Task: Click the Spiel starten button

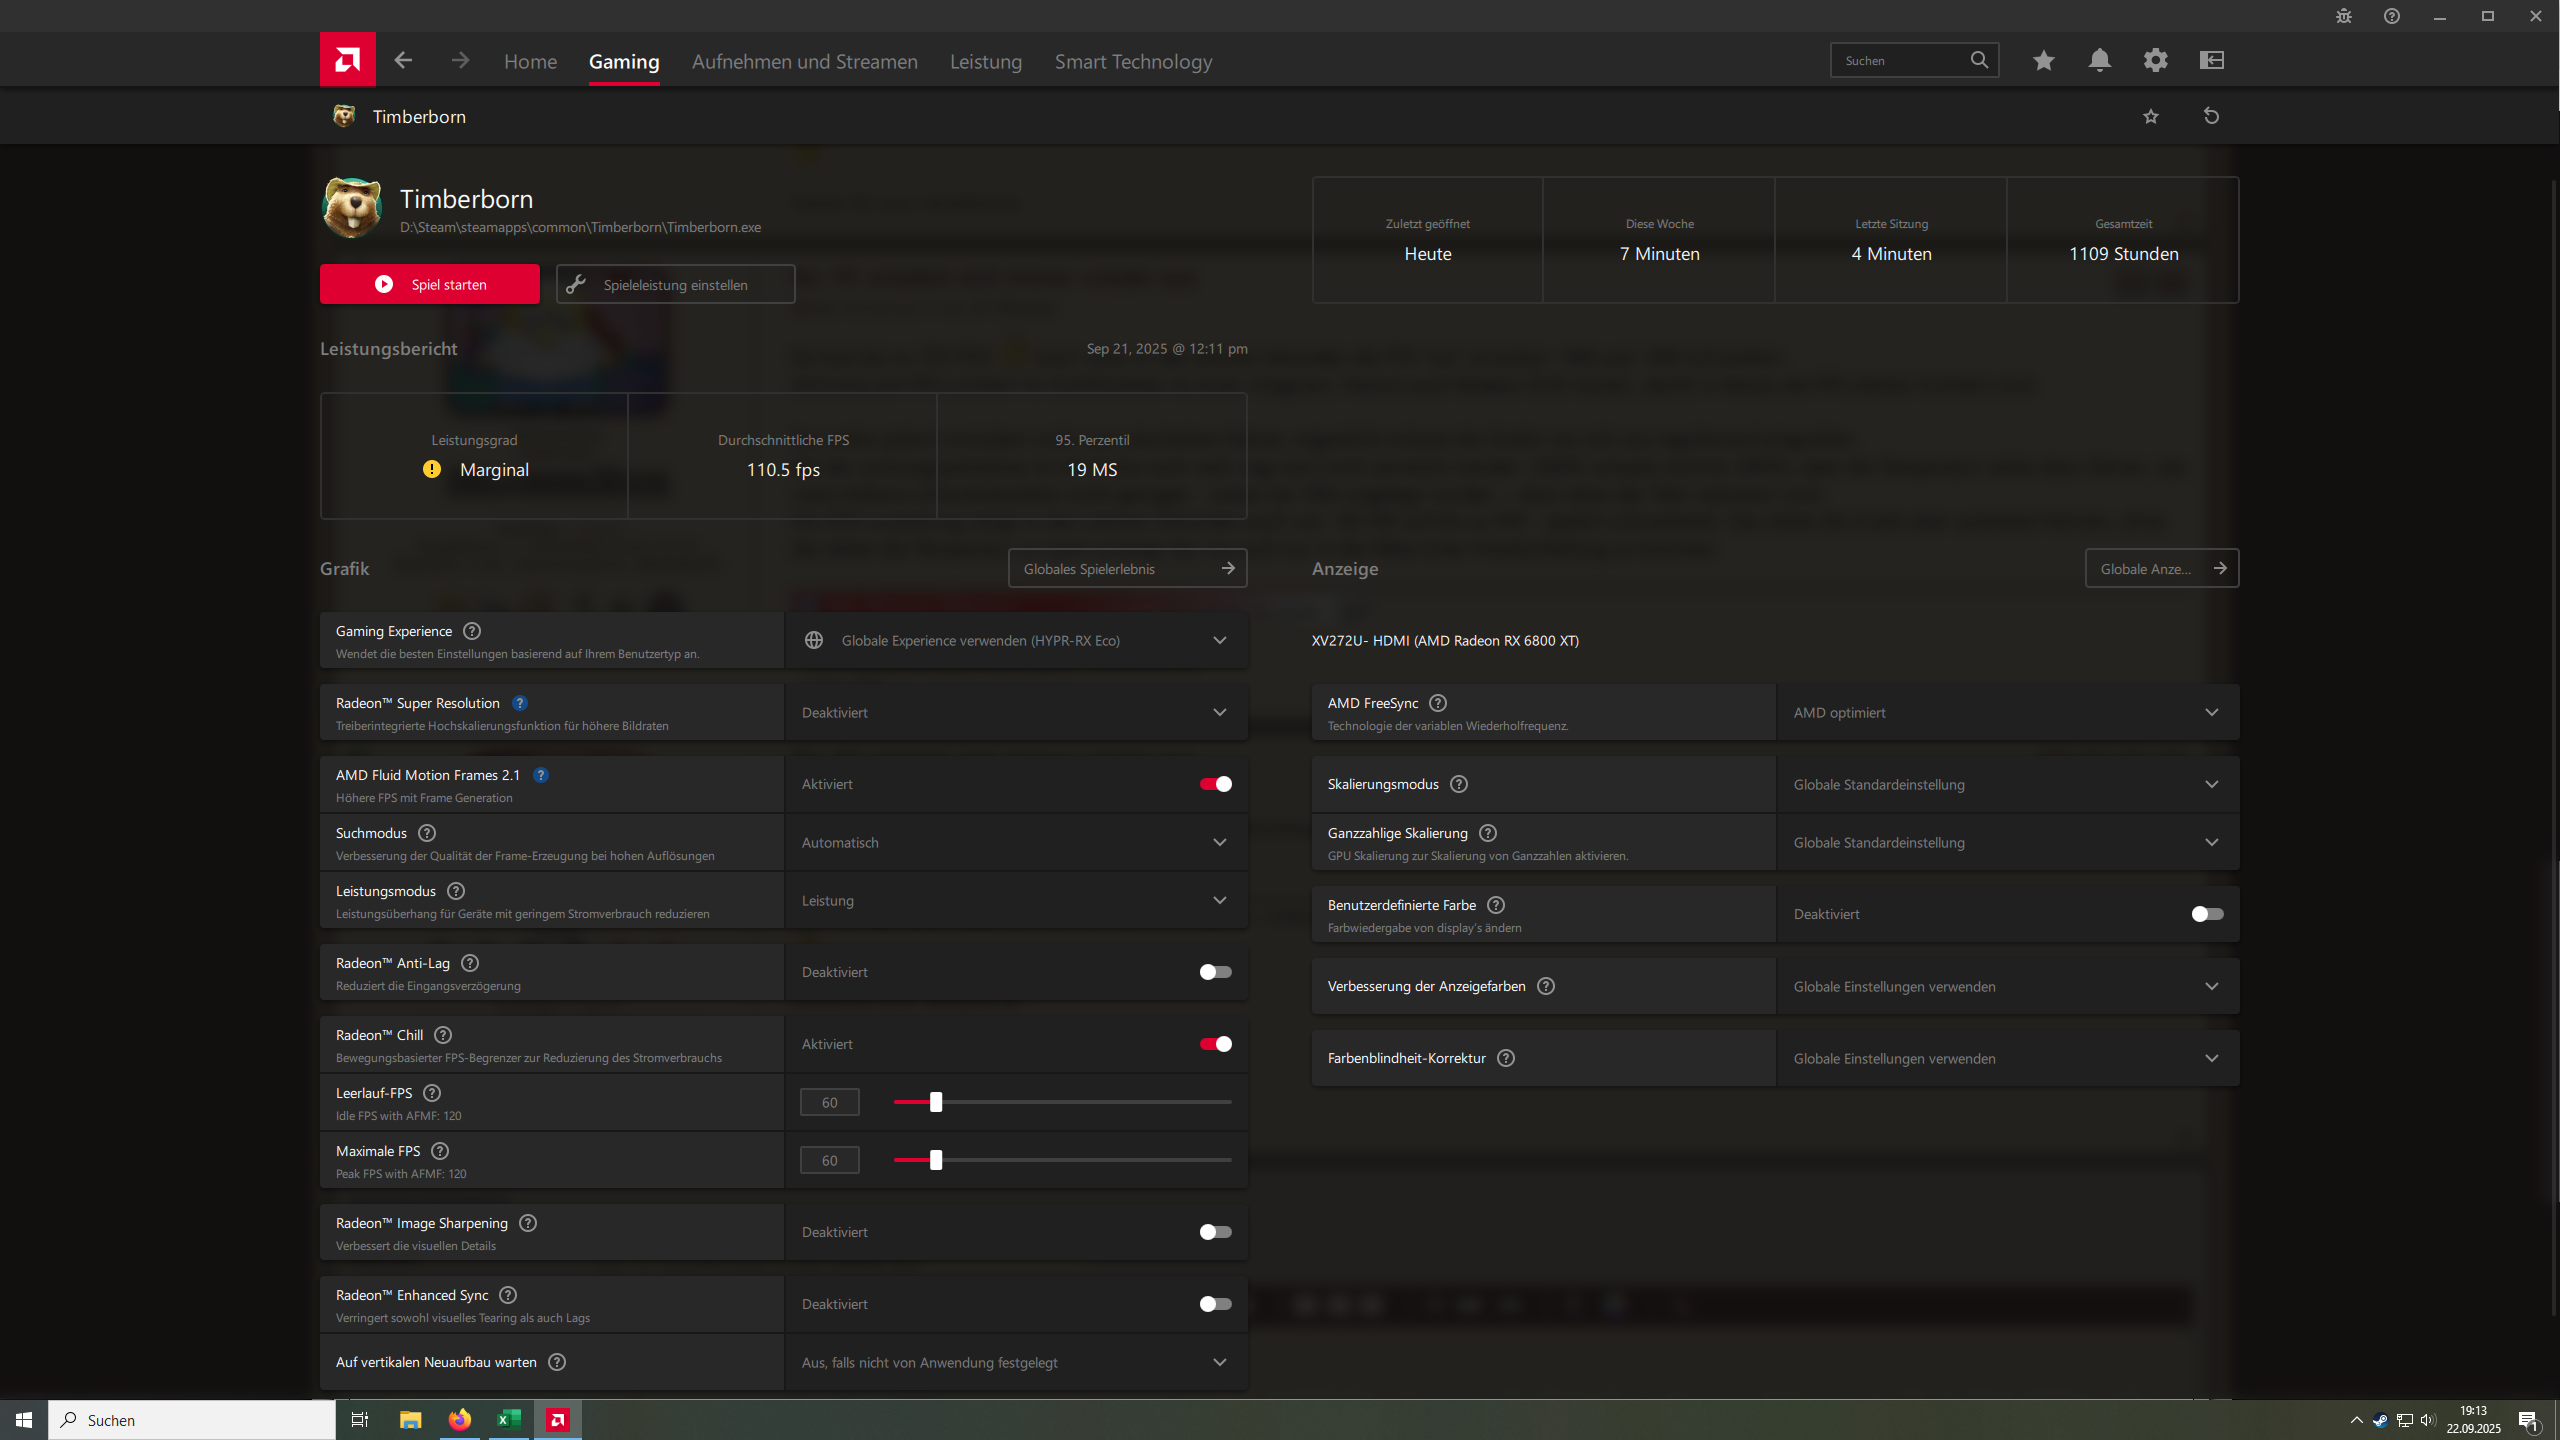Action: [429, 284]
